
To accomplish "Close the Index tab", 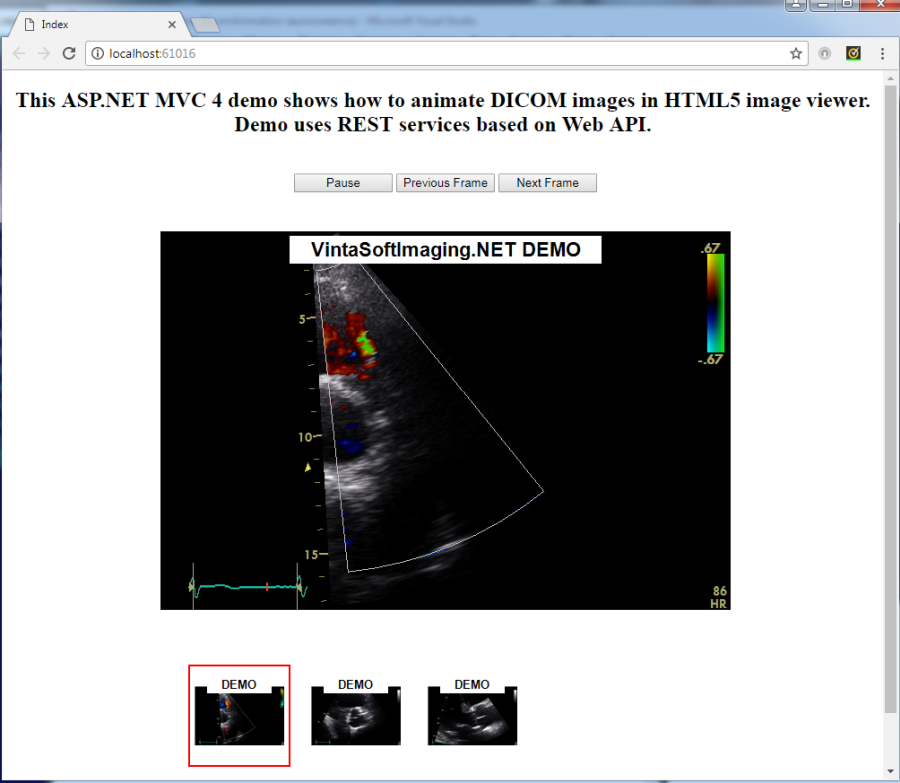I will click(172, 24).
